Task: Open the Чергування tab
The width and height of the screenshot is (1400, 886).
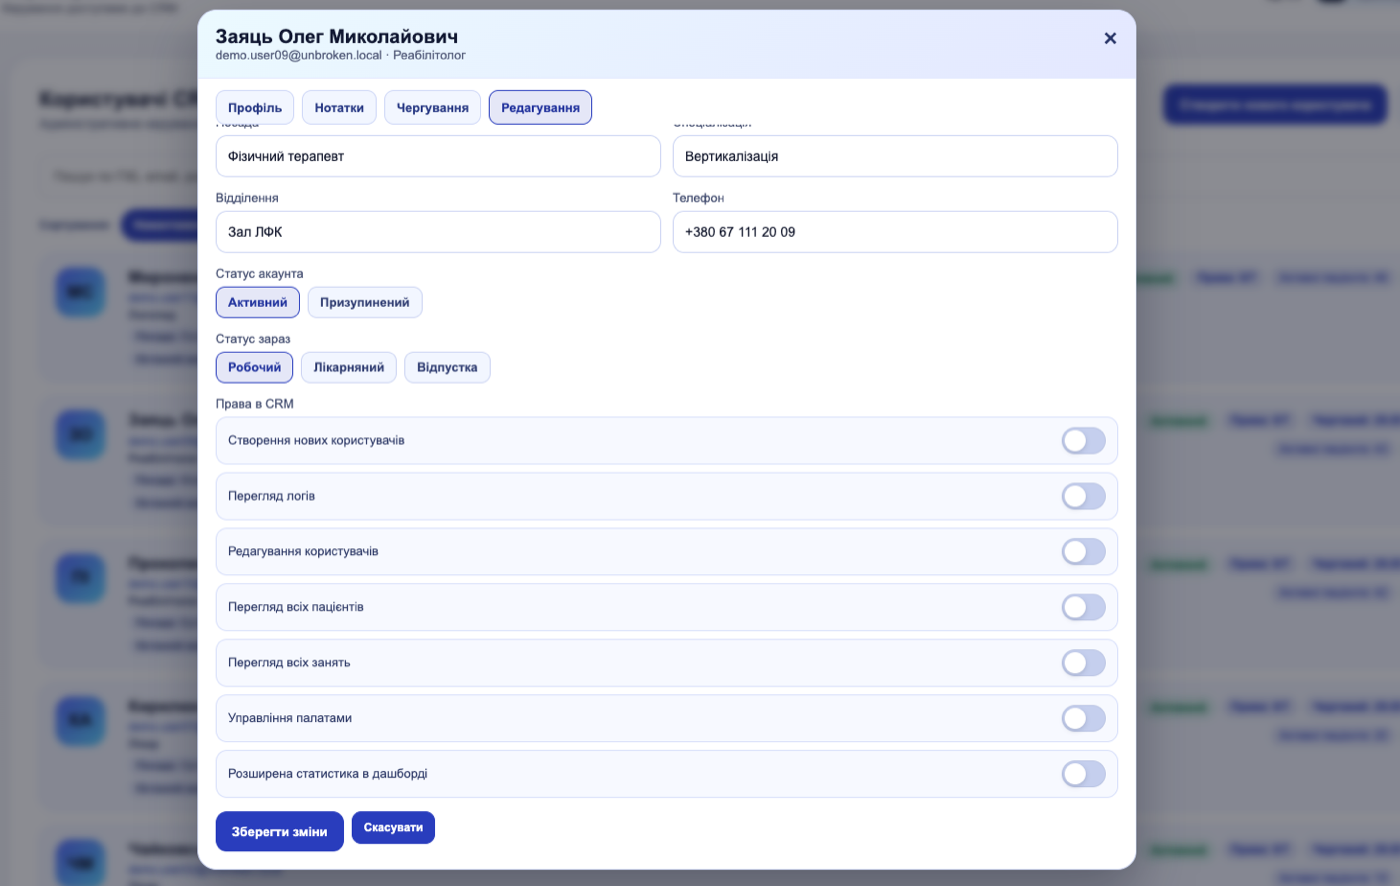Action: coord(433,108)
